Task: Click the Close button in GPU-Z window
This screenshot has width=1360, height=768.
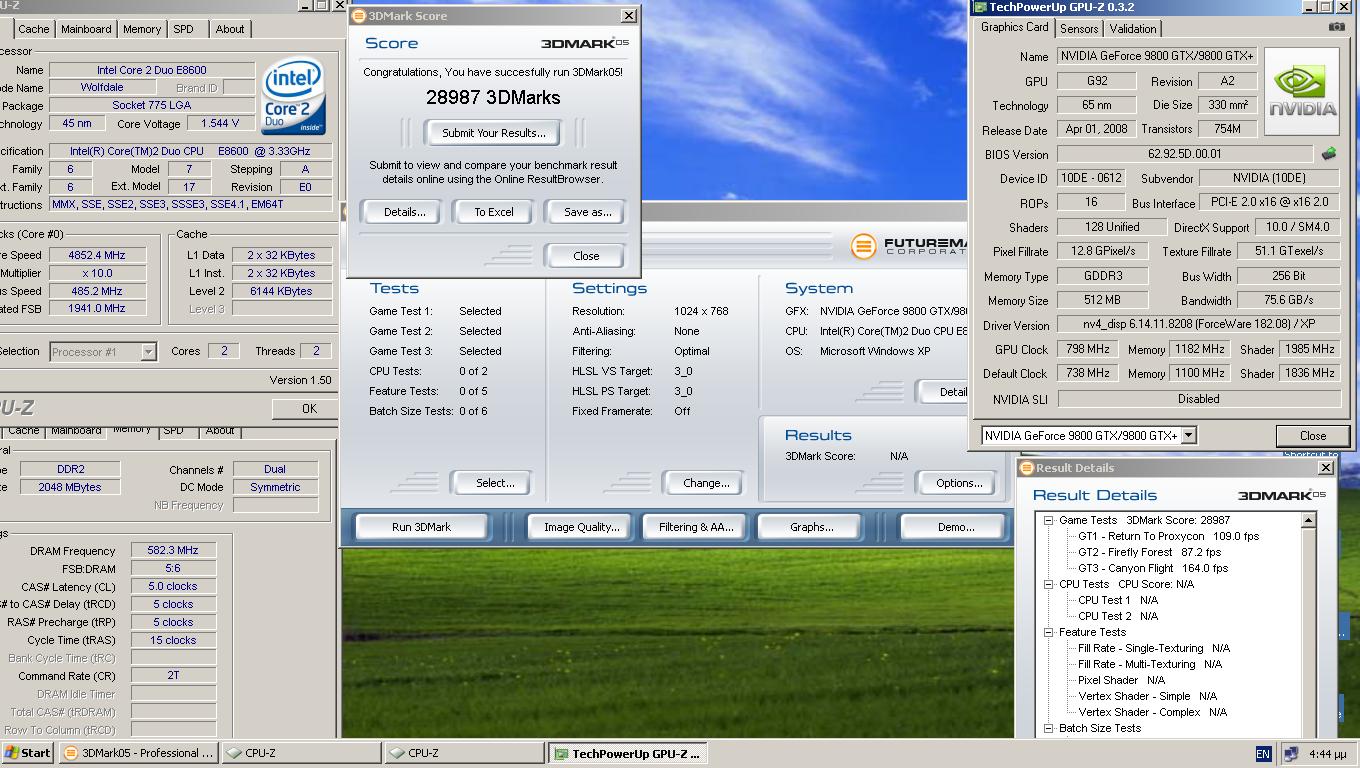Action: (1312, 436)
